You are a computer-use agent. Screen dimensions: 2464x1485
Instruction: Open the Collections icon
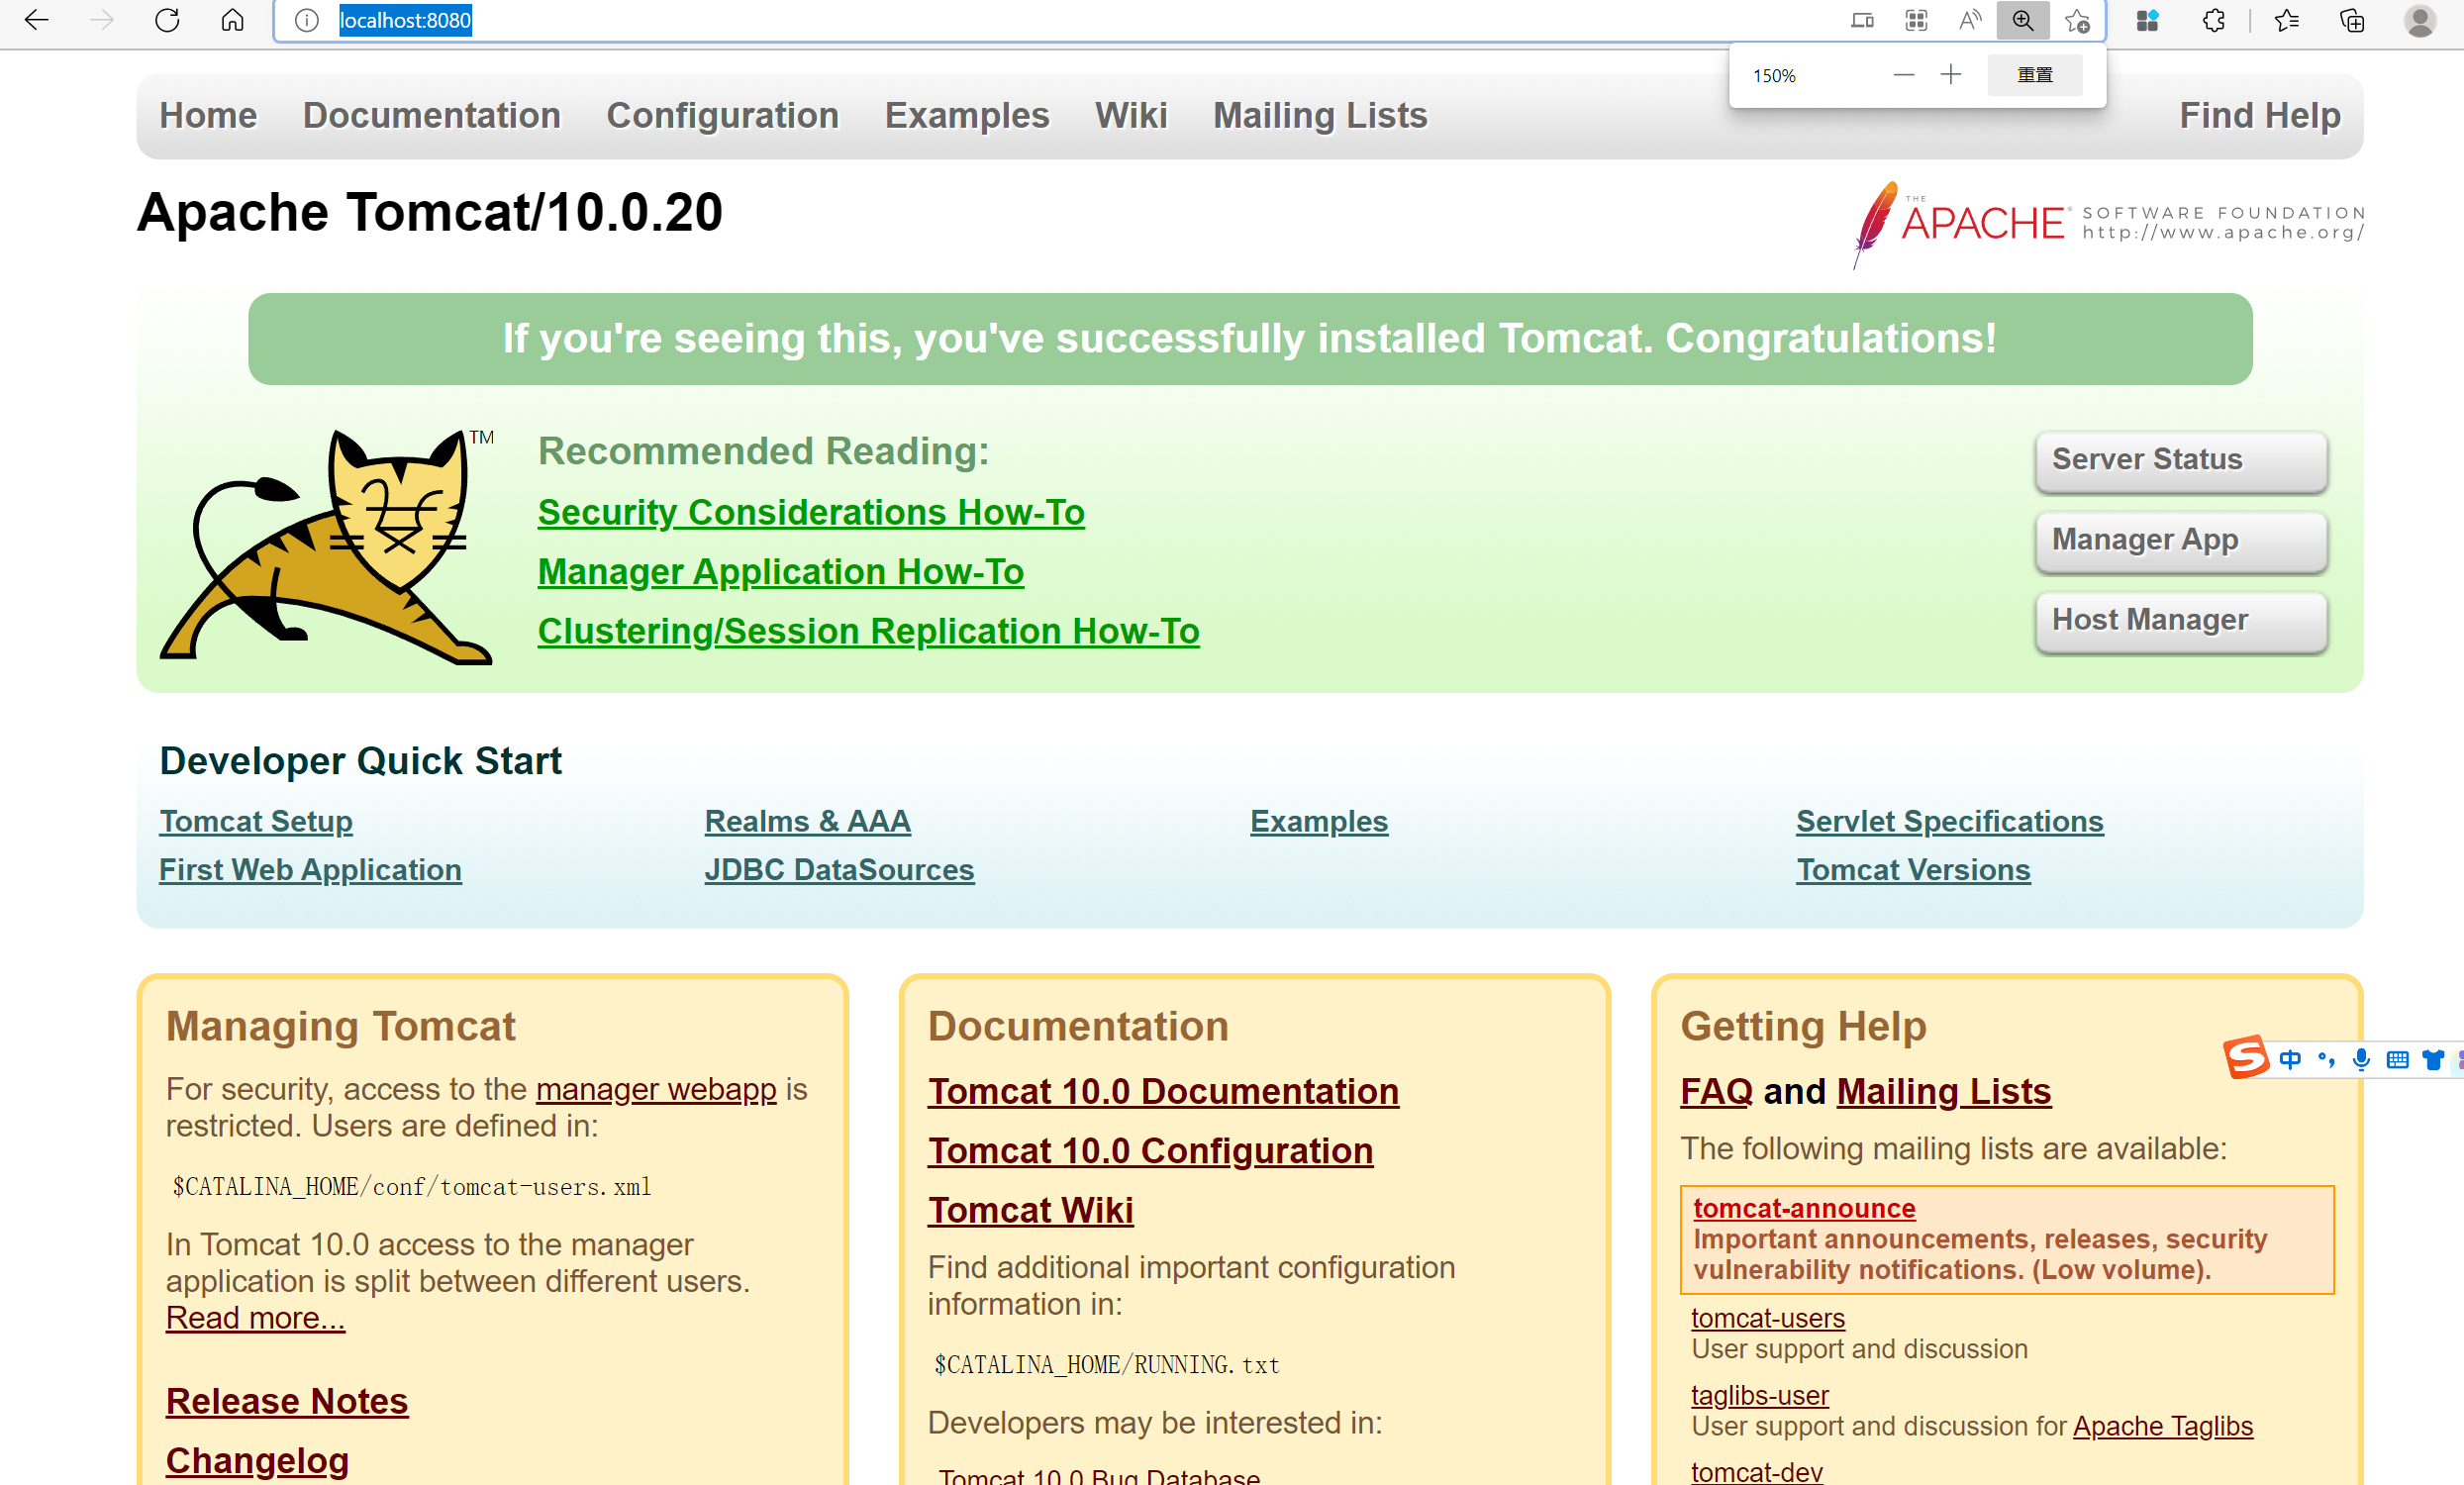[2352, 20]
